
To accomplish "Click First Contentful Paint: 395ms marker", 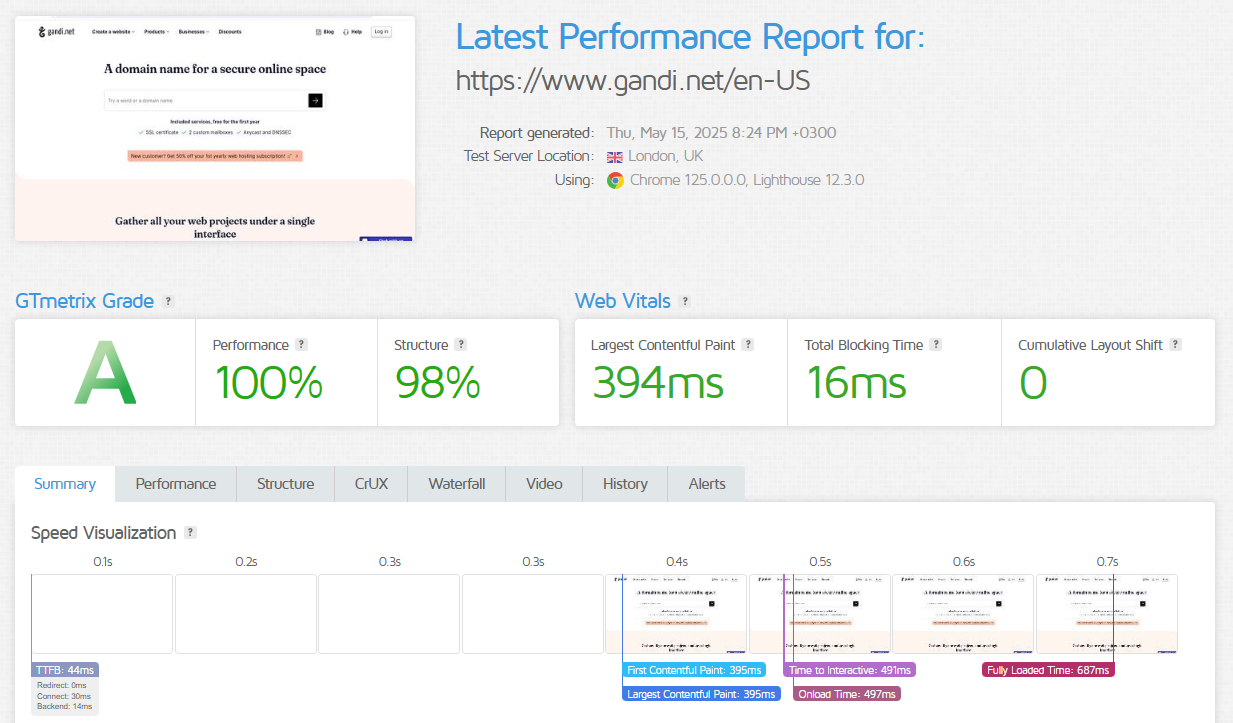I will tap(694, 670).
